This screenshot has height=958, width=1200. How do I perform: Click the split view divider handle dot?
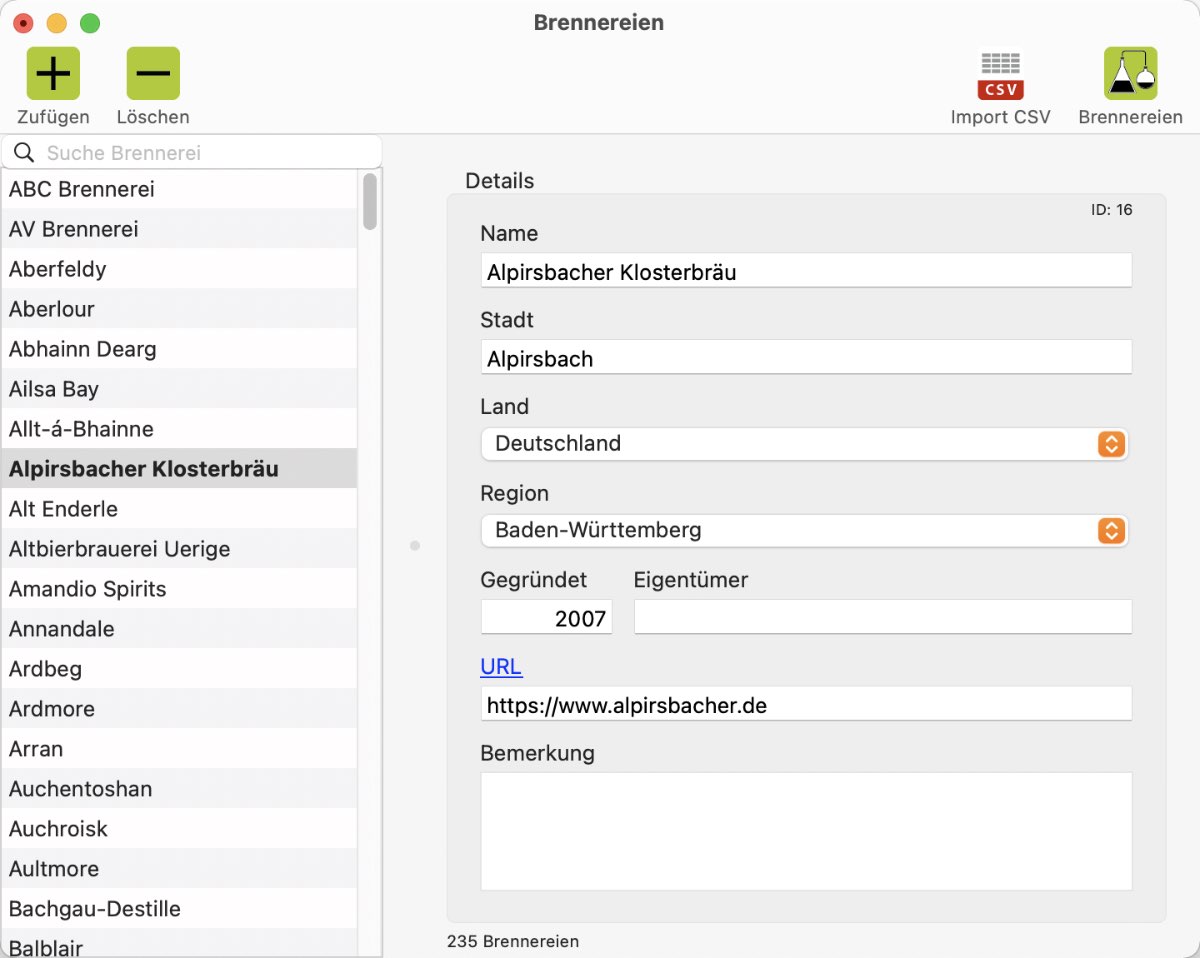[415, 546]
